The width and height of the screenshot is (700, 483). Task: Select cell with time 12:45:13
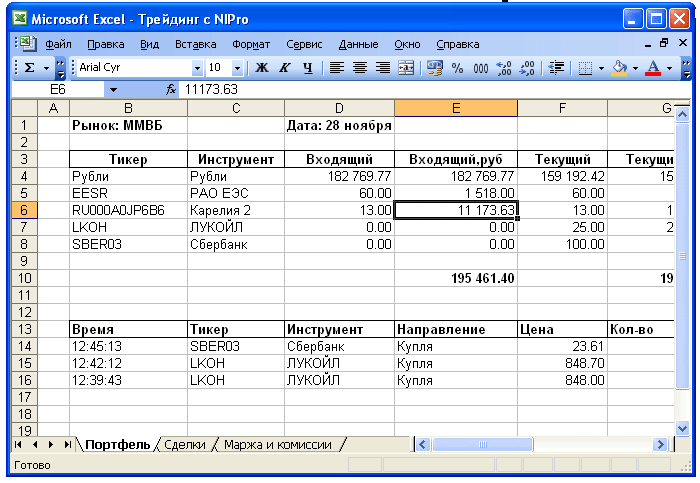tap(129, 346)
